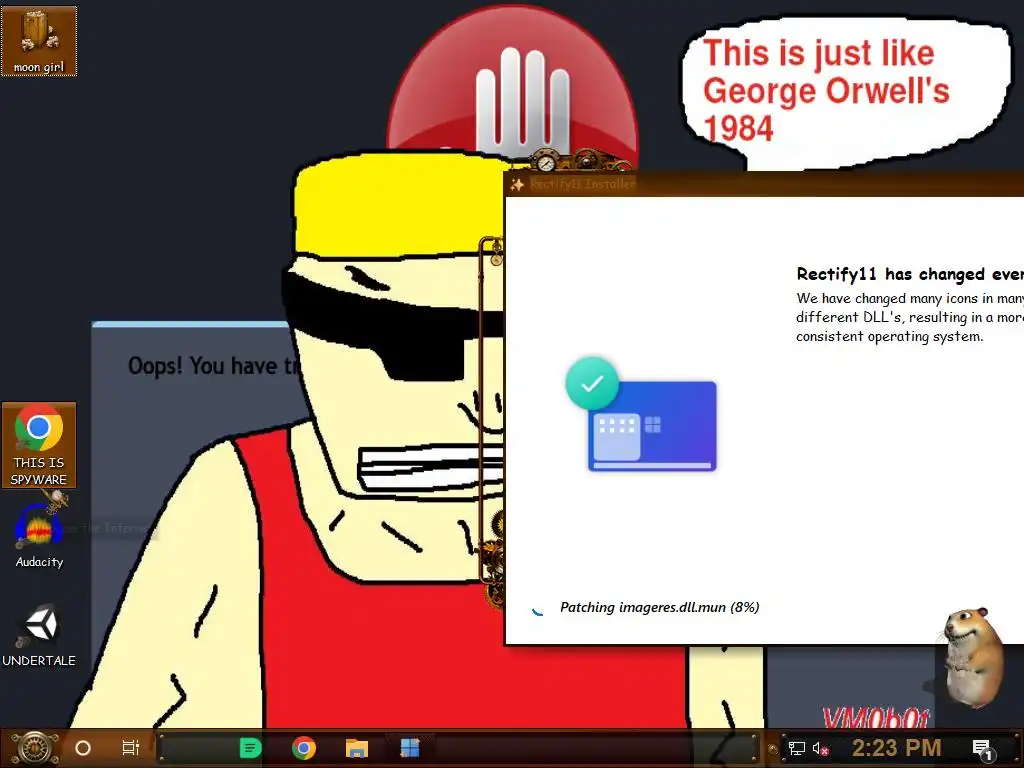
Task: Open the green chat app on the taskbar
Action: click(x=251, y=748)
